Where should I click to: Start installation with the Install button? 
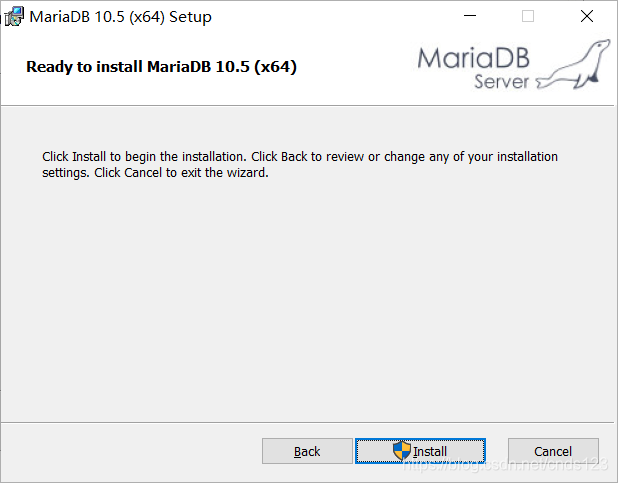click(420, 451)
